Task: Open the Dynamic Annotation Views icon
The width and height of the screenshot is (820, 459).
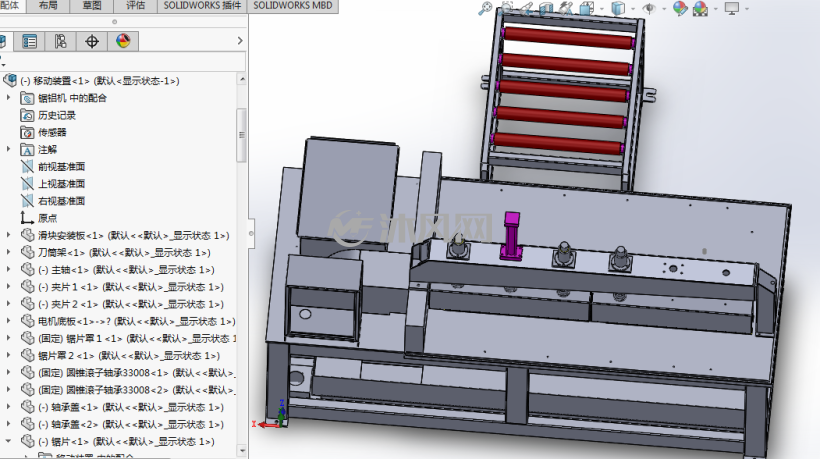Action: pyautogui.click(x=566, y=8)
